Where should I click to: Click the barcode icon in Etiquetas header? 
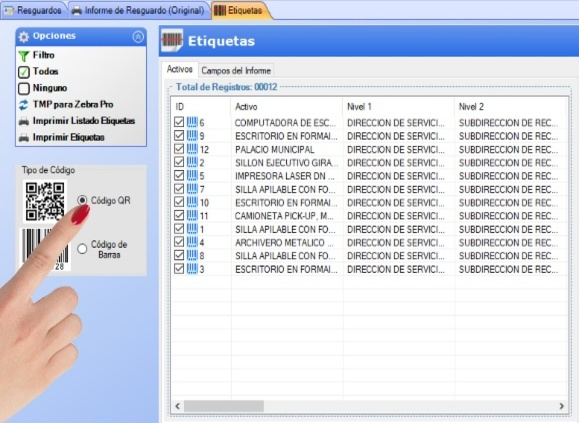pyautogui.click(x=172, y=40)
